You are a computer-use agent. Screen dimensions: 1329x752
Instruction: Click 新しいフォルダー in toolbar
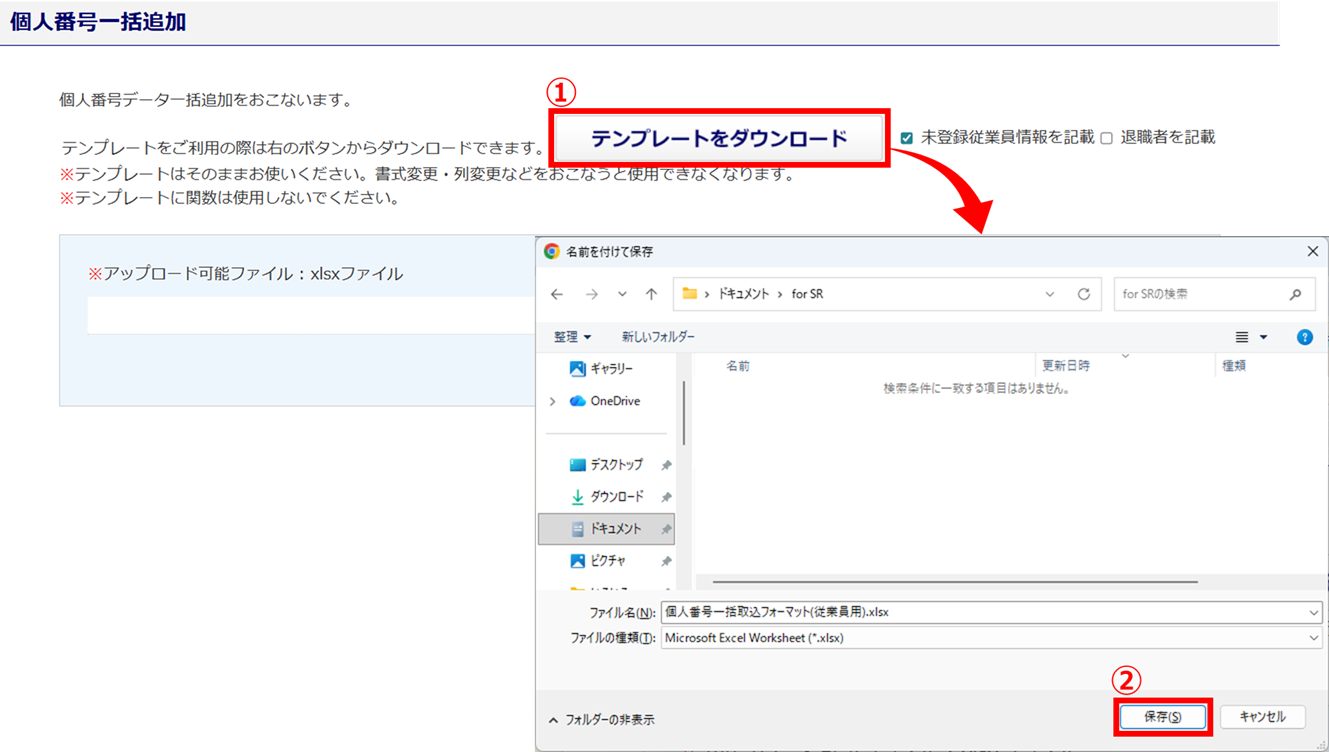tap(657, 337)
